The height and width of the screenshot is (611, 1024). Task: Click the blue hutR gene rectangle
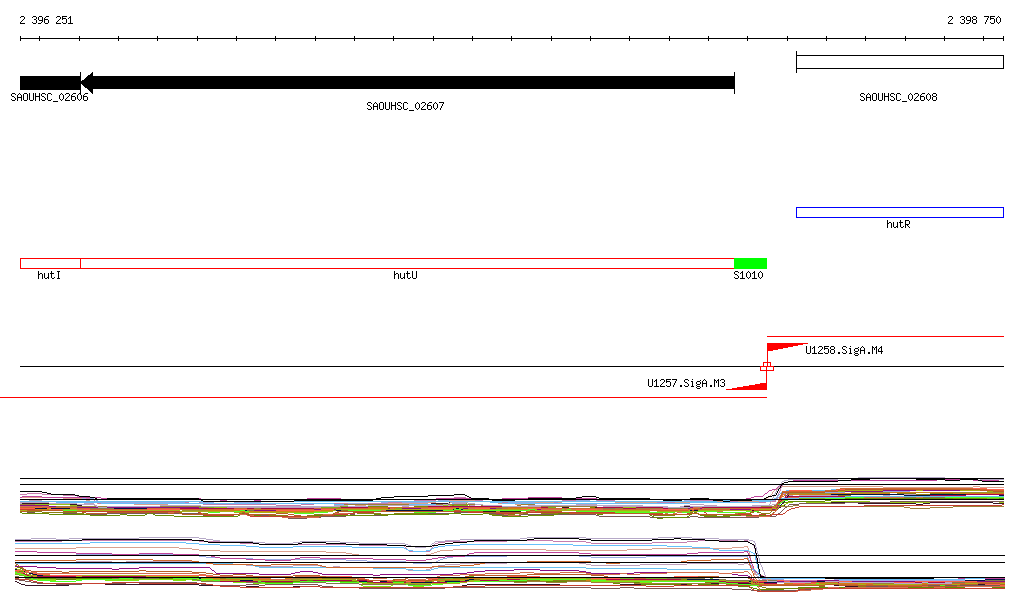(899, 212)
